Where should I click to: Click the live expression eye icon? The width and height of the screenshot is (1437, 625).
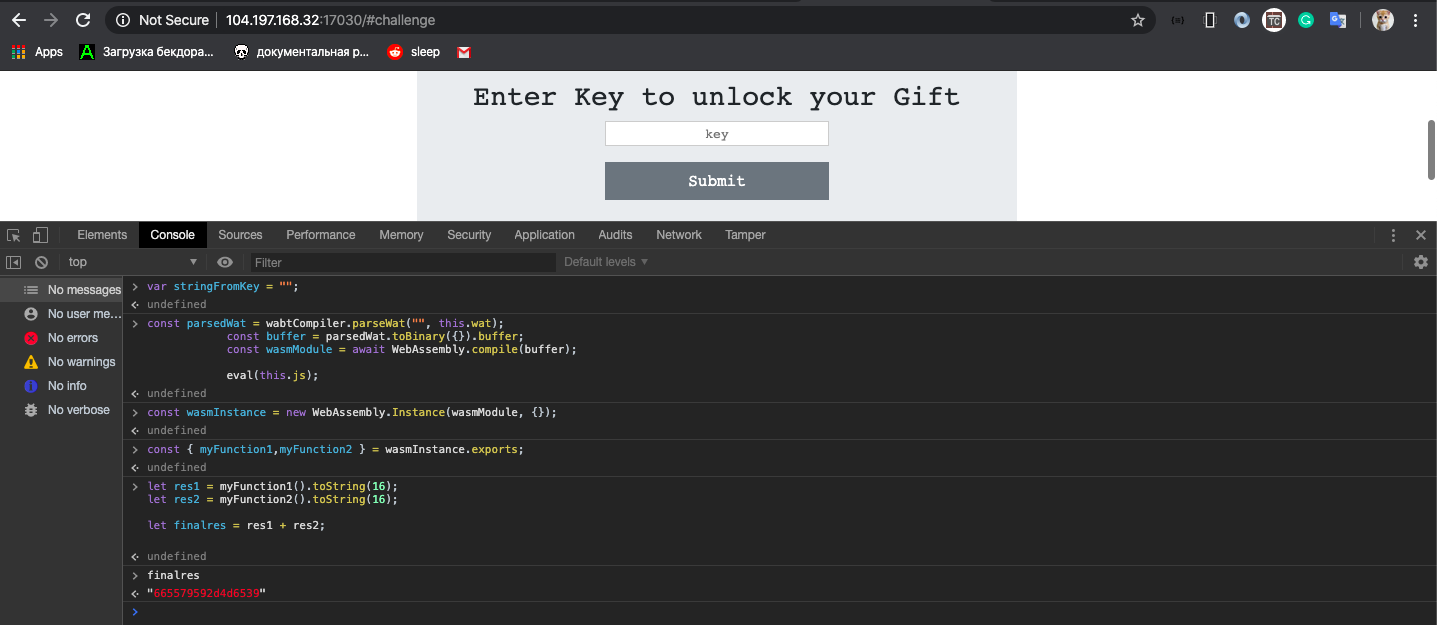[x=225, y=262]
